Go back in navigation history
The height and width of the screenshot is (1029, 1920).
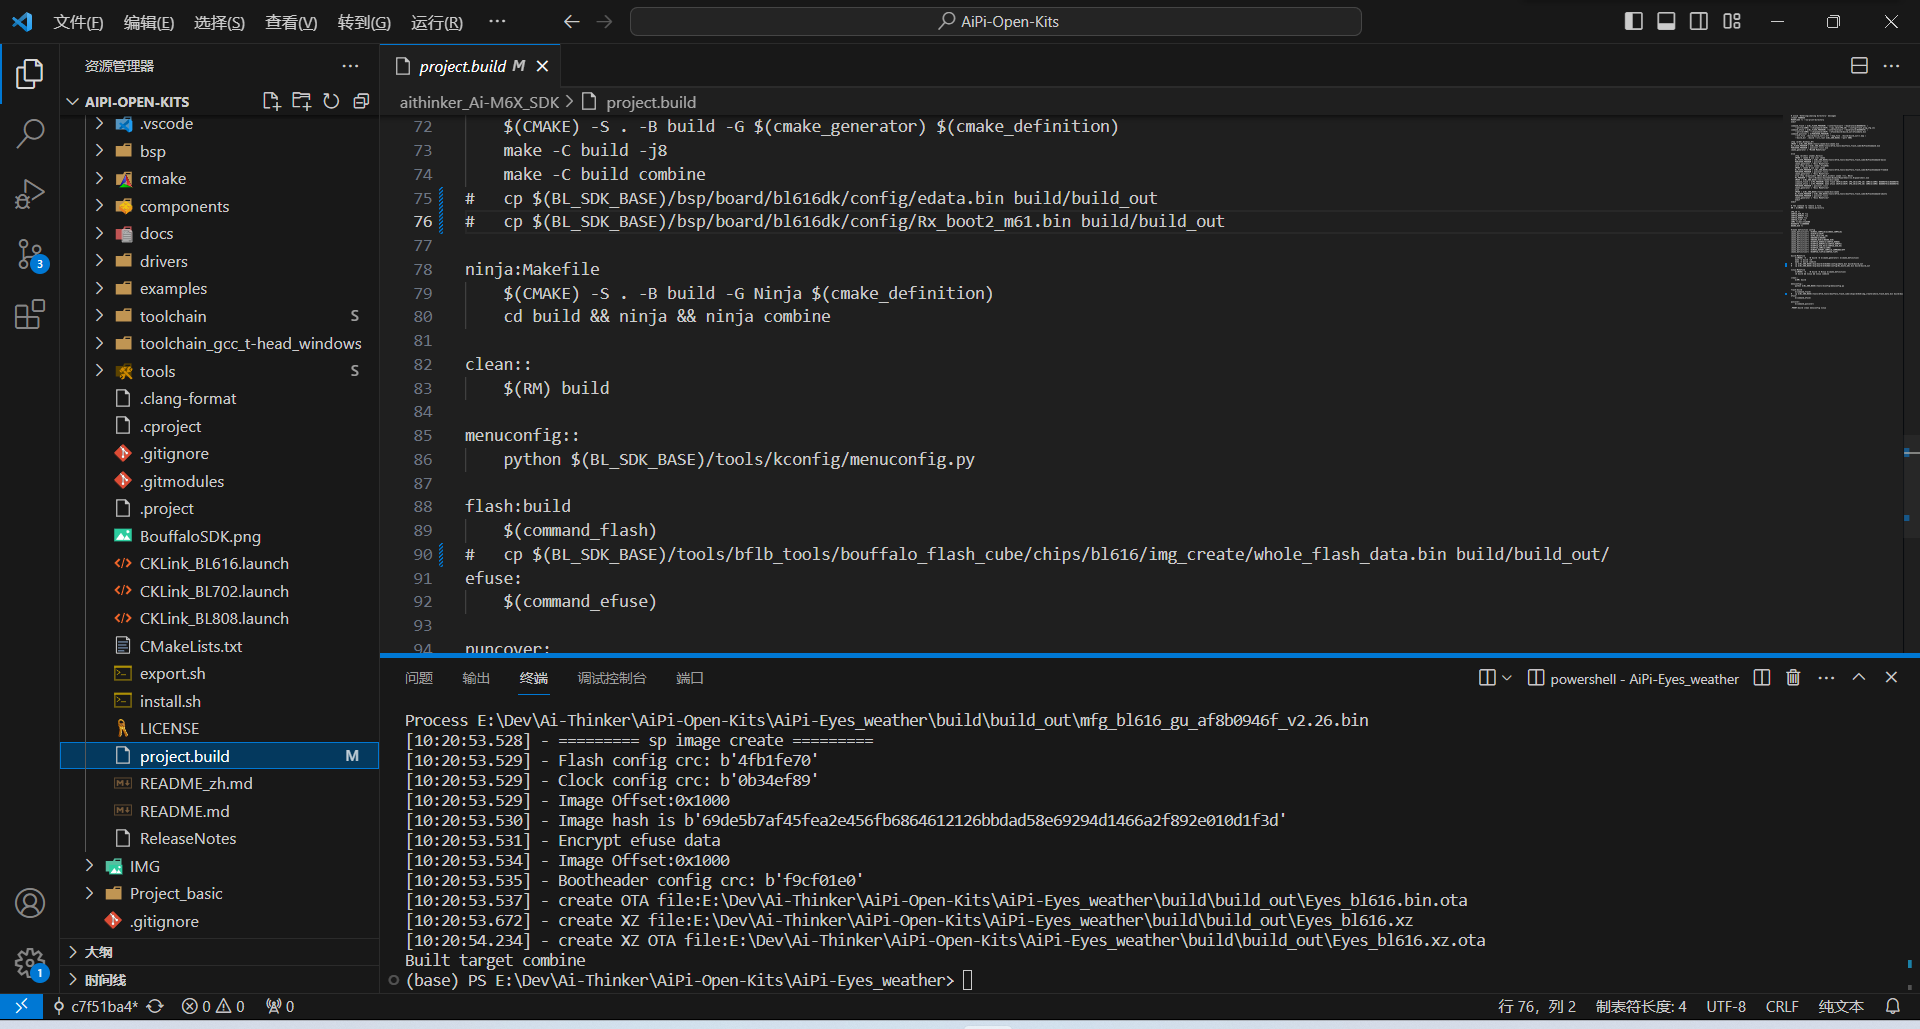point(572,21)
